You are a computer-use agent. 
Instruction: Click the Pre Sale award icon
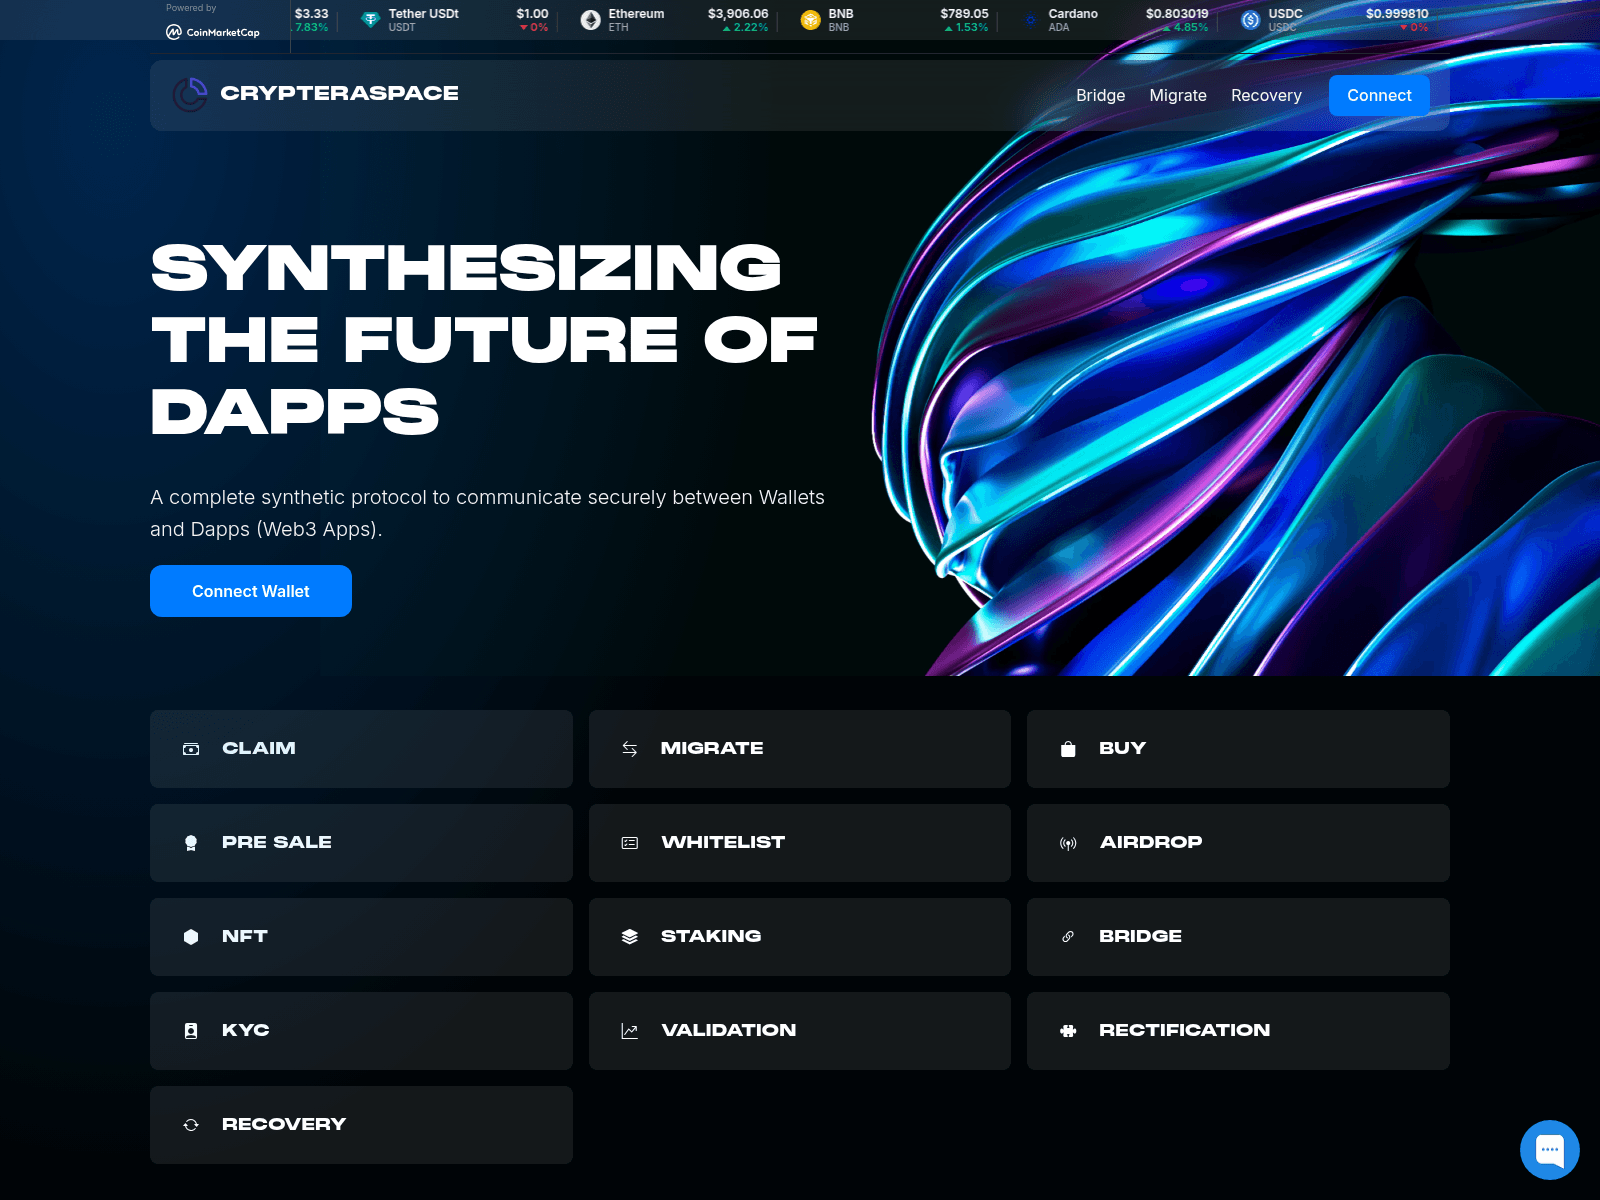coord(191,843)
